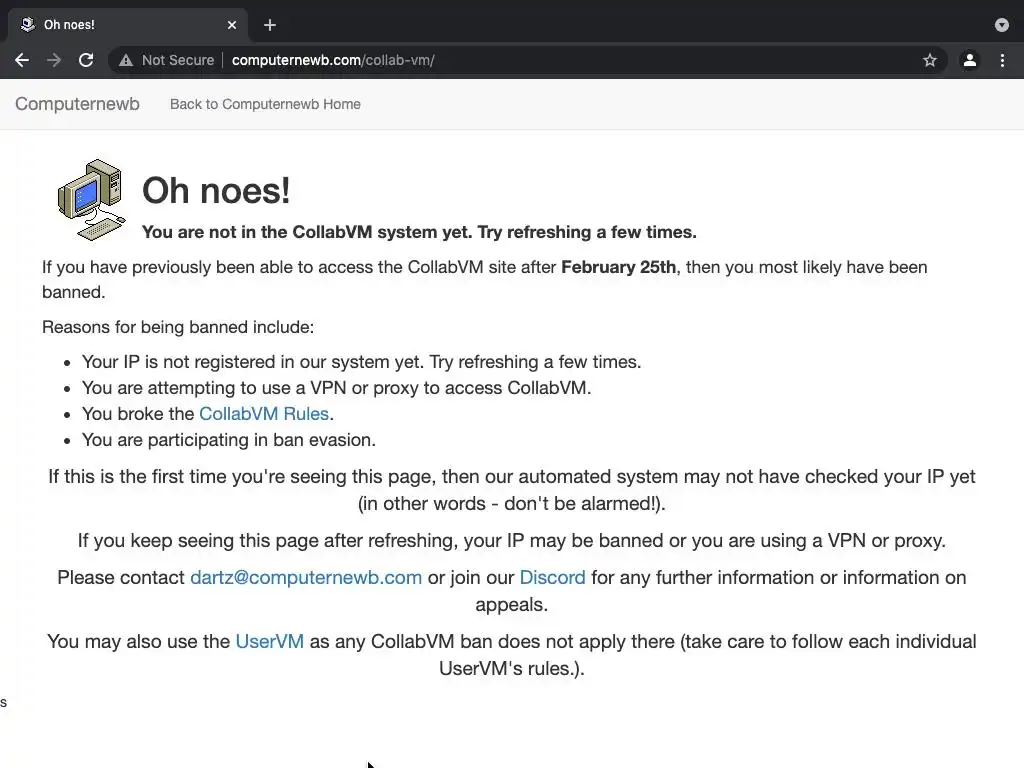
Task: Click the Not Secure warning icon
Action: 126,60
